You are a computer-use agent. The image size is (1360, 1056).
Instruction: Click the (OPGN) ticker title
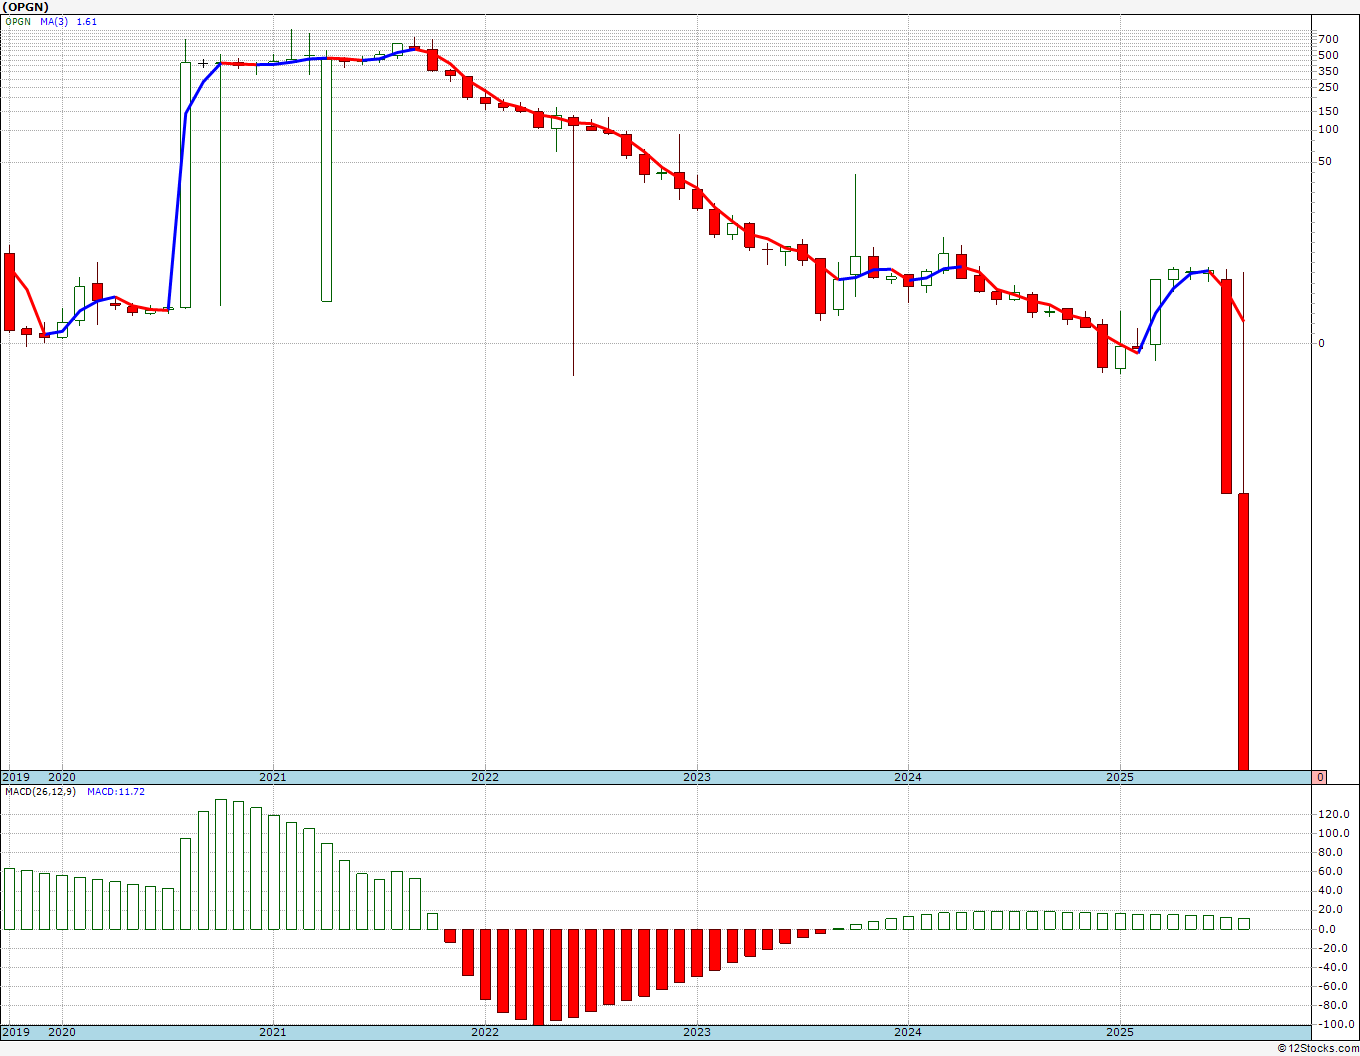point(24,7)
